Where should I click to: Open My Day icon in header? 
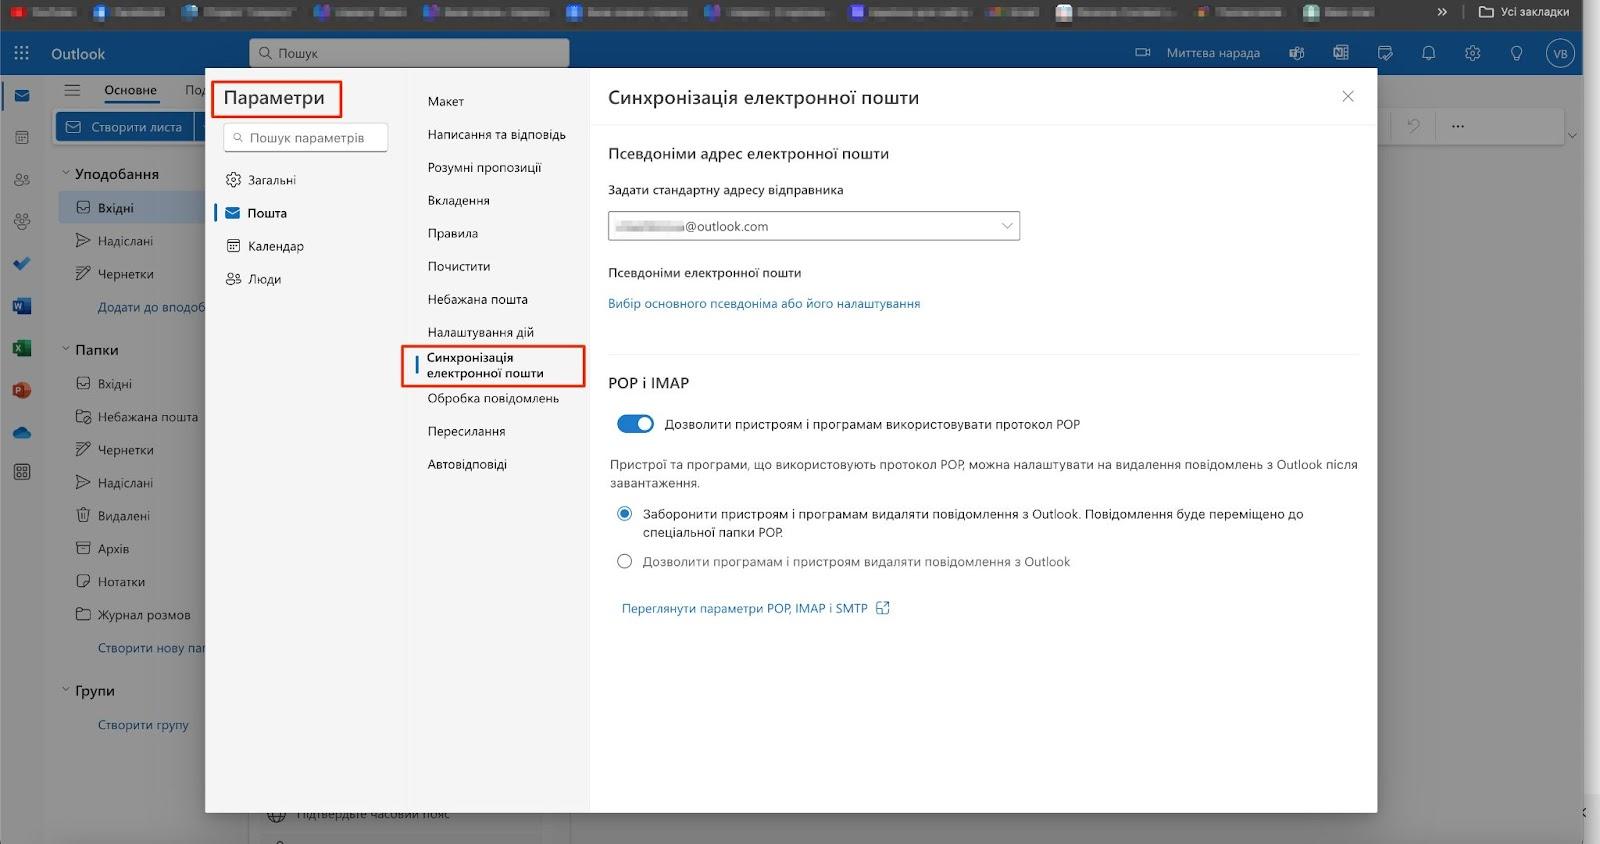click(1385, 53)
